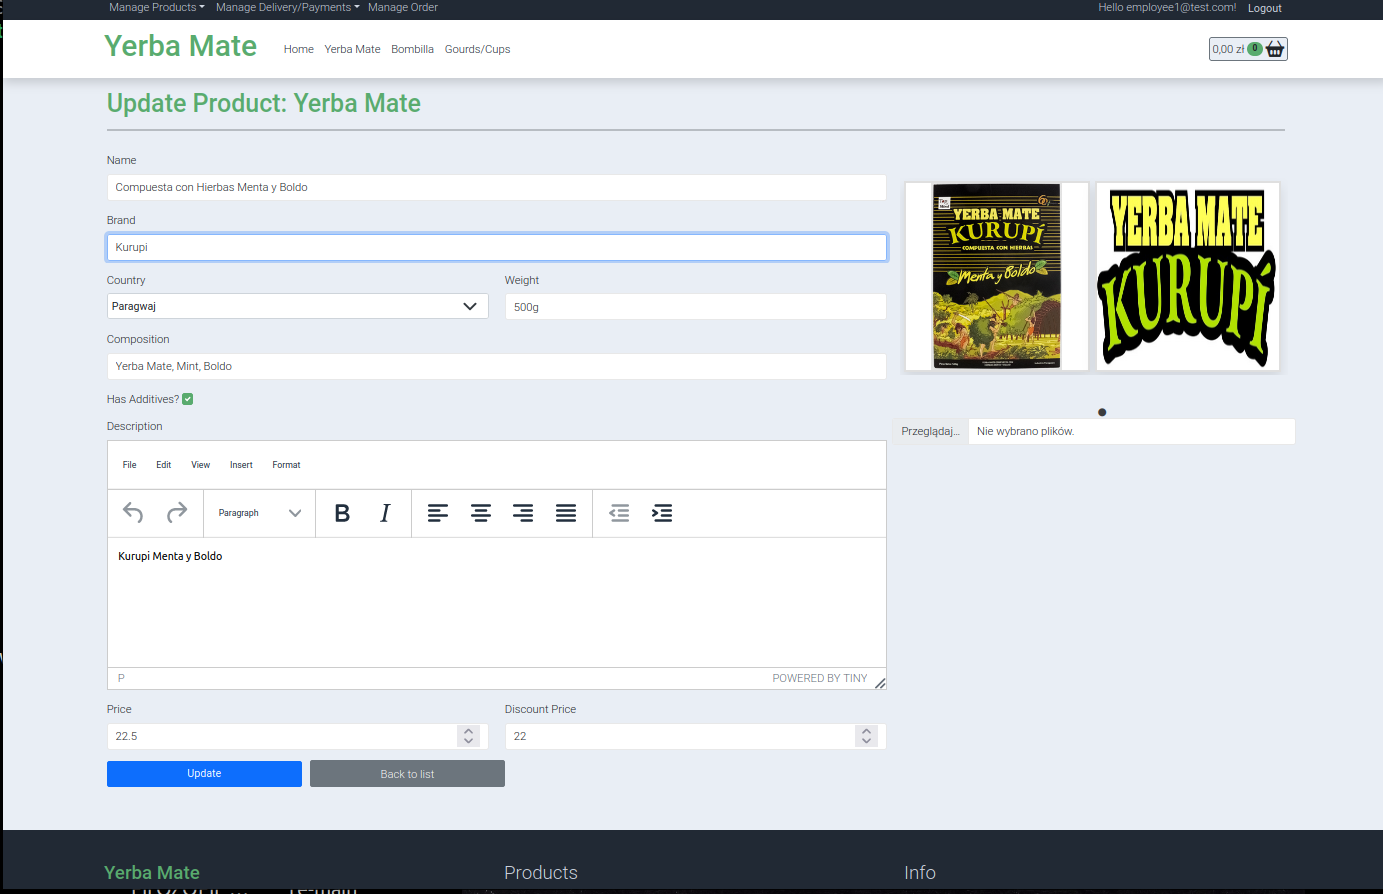Screen dimensions: 1383x894
Task: Undo the last edit in description editor
Action: [133, 513]
